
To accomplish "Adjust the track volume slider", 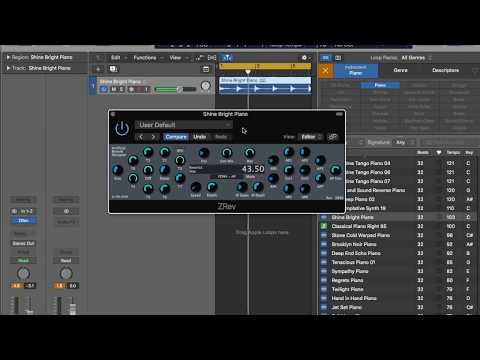I will coord(175,89).
